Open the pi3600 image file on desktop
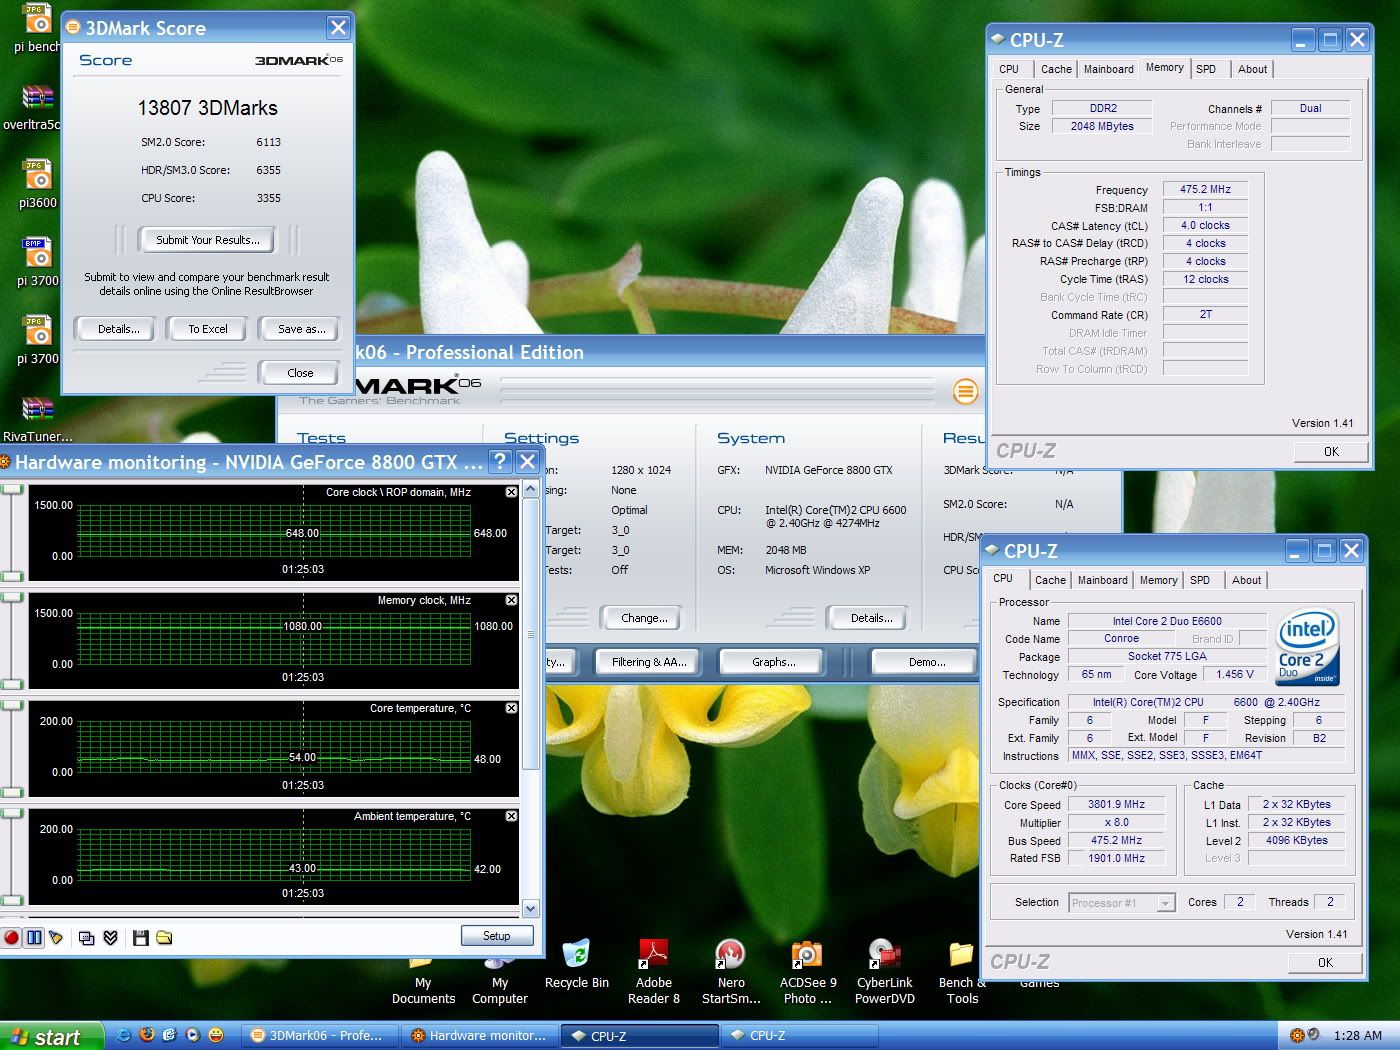The width and height of the screenshot is (1400, 1050). point(38,184)
